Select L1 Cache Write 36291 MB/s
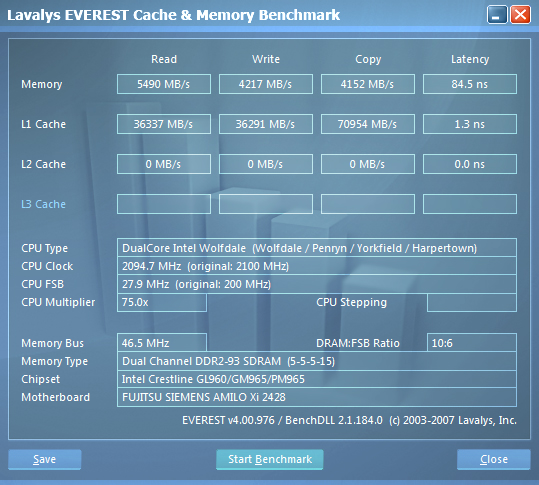Viewport: 539px width, 485px height. click(266, 124)
